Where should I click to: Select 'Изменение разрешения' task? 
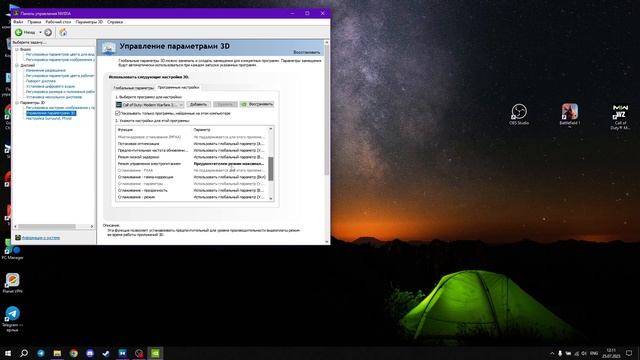point(46,71)
